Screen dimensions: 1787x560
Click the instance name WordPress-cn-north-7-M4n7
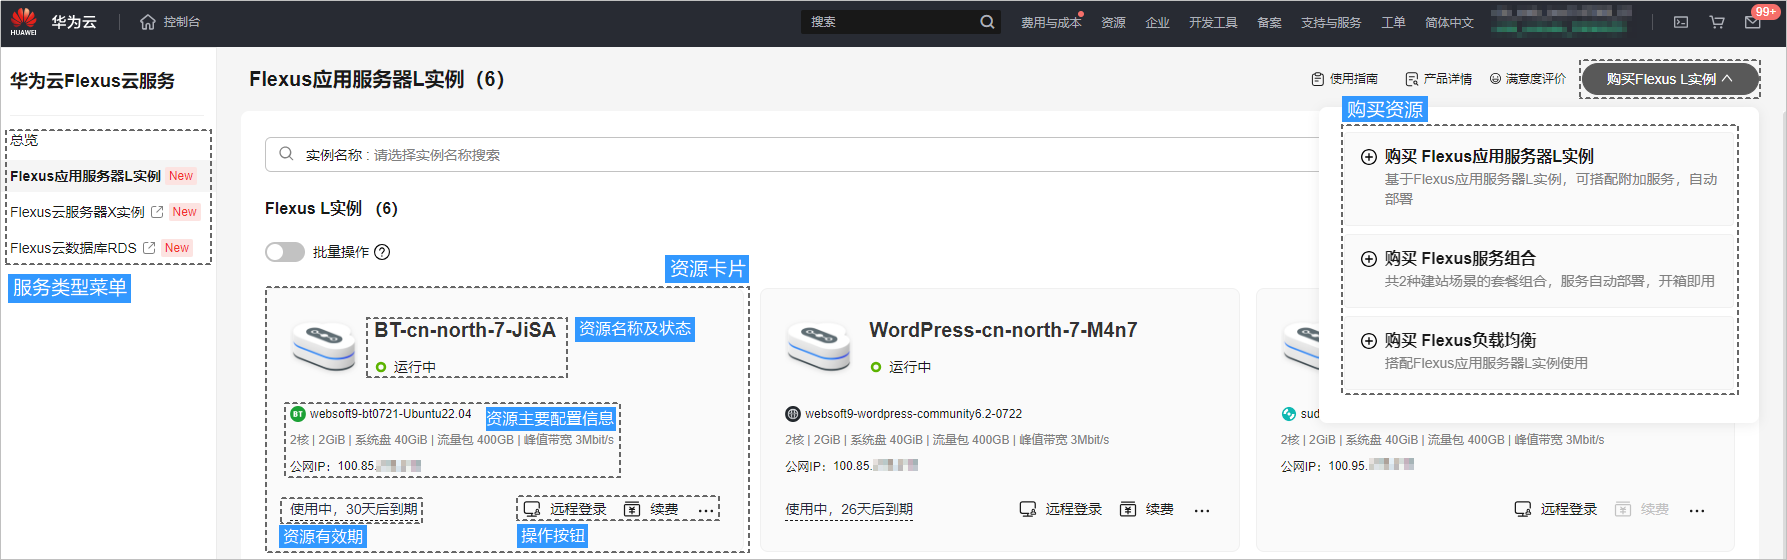pyautogui.click(x=1003, y=331)
